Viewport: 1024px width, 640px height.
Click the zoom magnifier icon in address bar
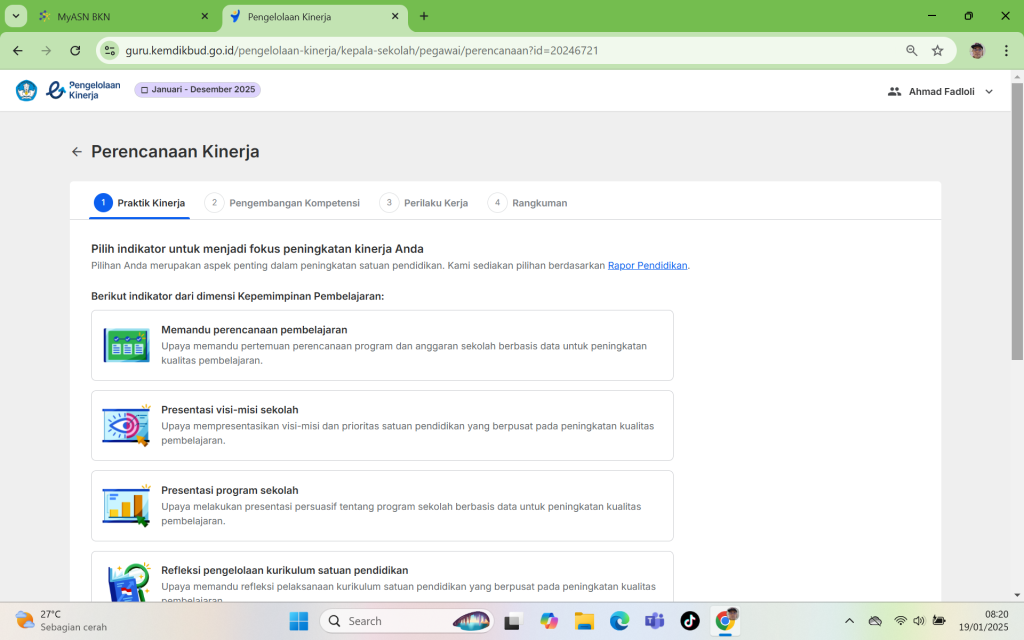[911, 50]
